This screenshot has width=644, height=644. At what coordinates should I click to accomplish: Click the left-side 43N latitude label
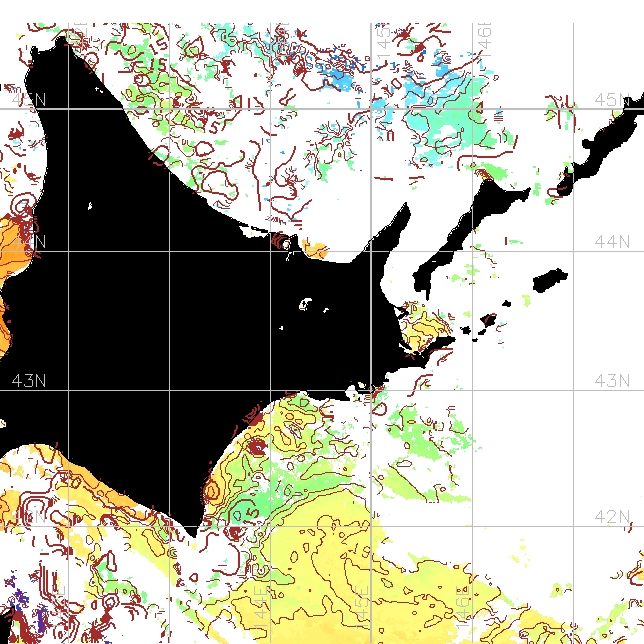point(29,381)
